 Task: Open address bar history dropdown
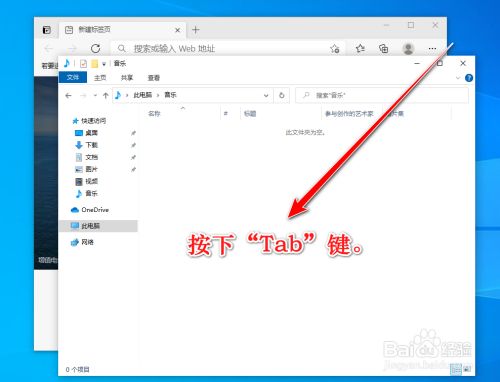266,96
